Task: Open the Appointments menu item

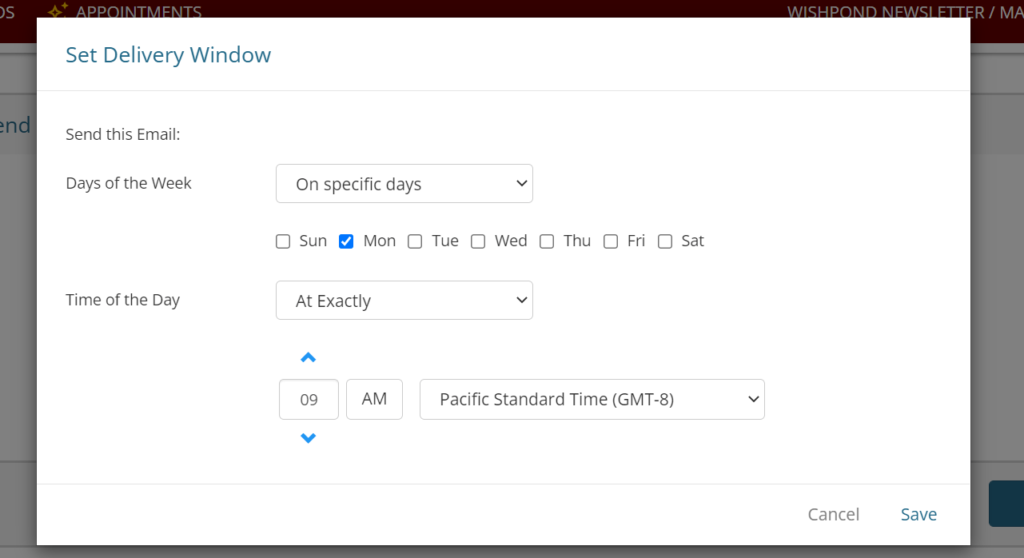Action: (138, 12)
